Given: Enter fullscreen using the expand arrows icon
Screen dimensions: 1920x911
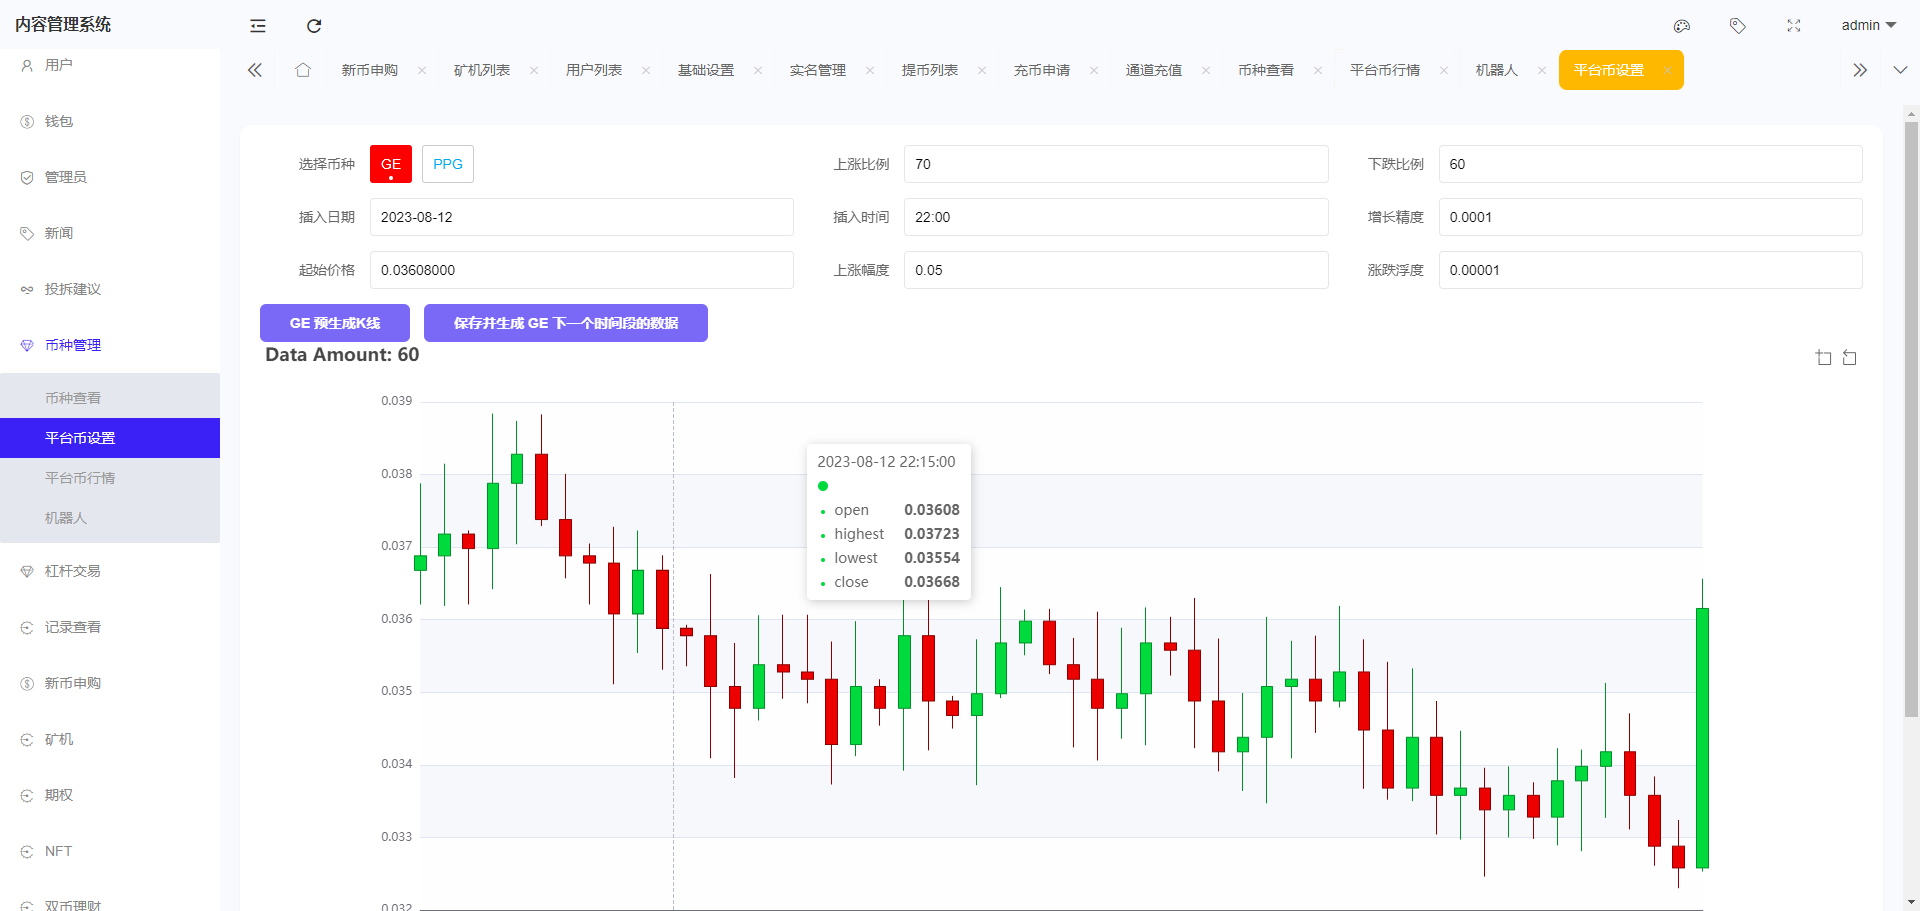Looking at the screenshot, I should (x=1793, y=26).
